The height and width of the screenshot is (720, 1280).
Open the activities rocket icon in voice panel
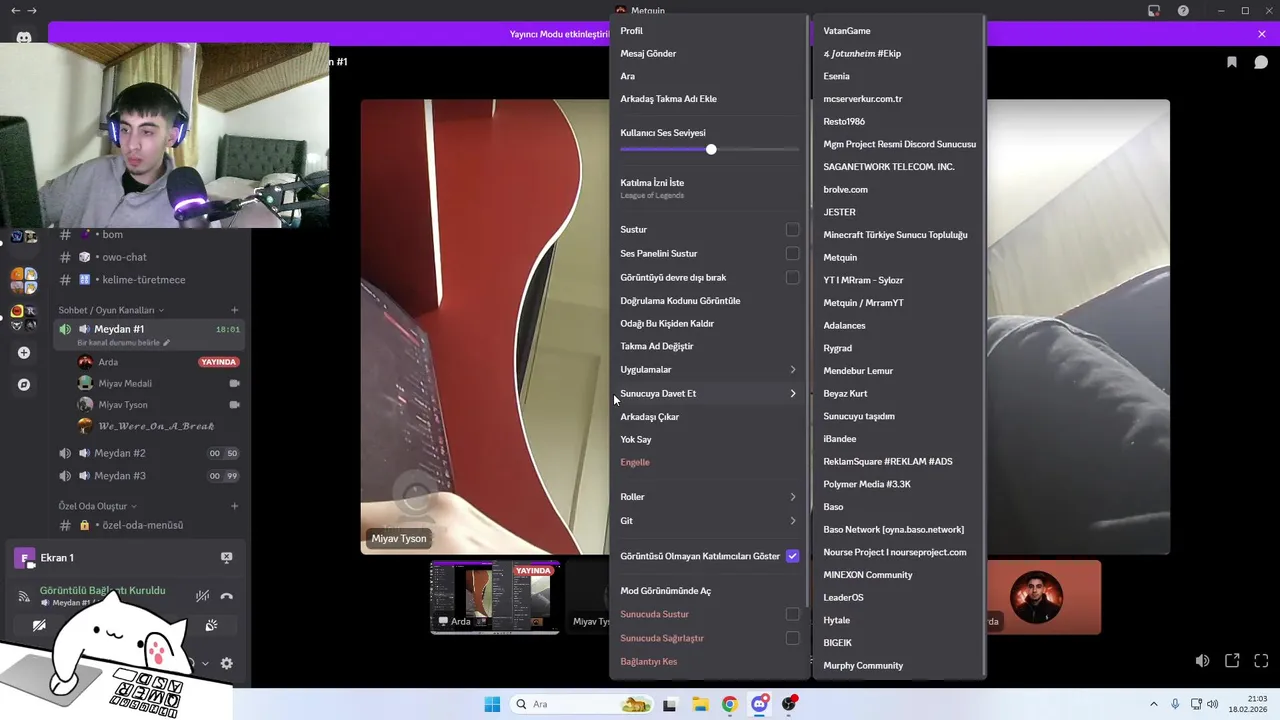click(211, 626)
